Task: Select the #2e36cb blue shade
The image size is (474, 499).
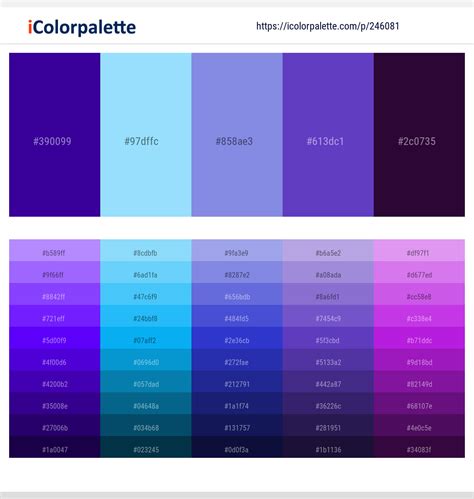Action: [237, 338]
